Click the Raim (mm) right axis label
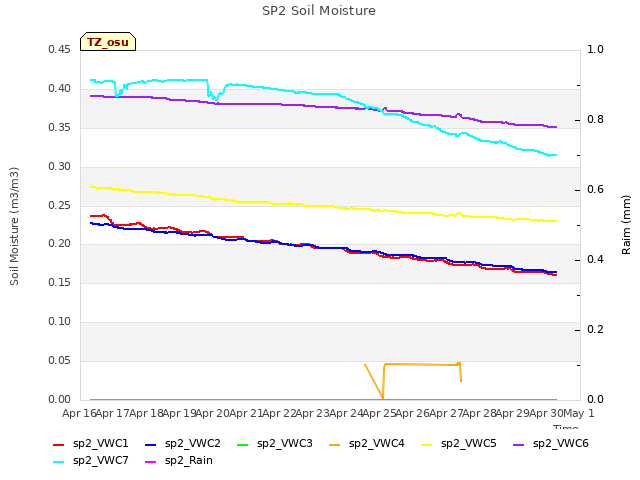Viewport: 640px width, 480px height. [x=626, y=225]
